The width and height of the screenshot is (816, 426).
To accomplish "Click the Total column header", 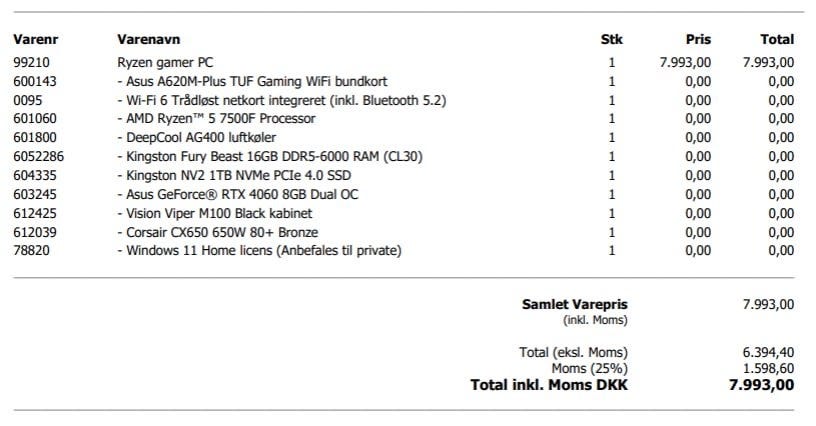I will coord(777,40).
